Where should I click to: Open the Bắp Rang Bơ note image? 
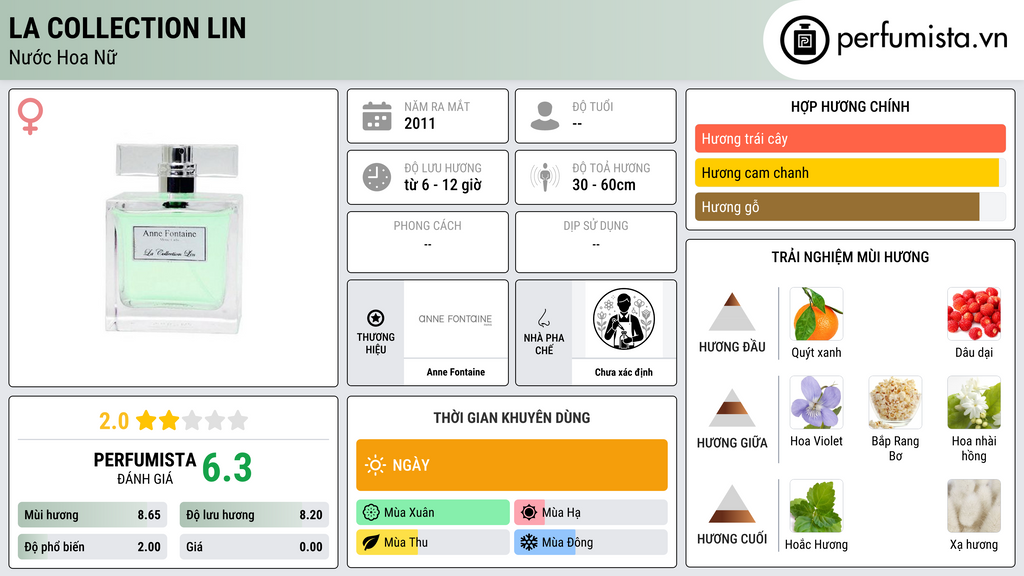(895, 402)
